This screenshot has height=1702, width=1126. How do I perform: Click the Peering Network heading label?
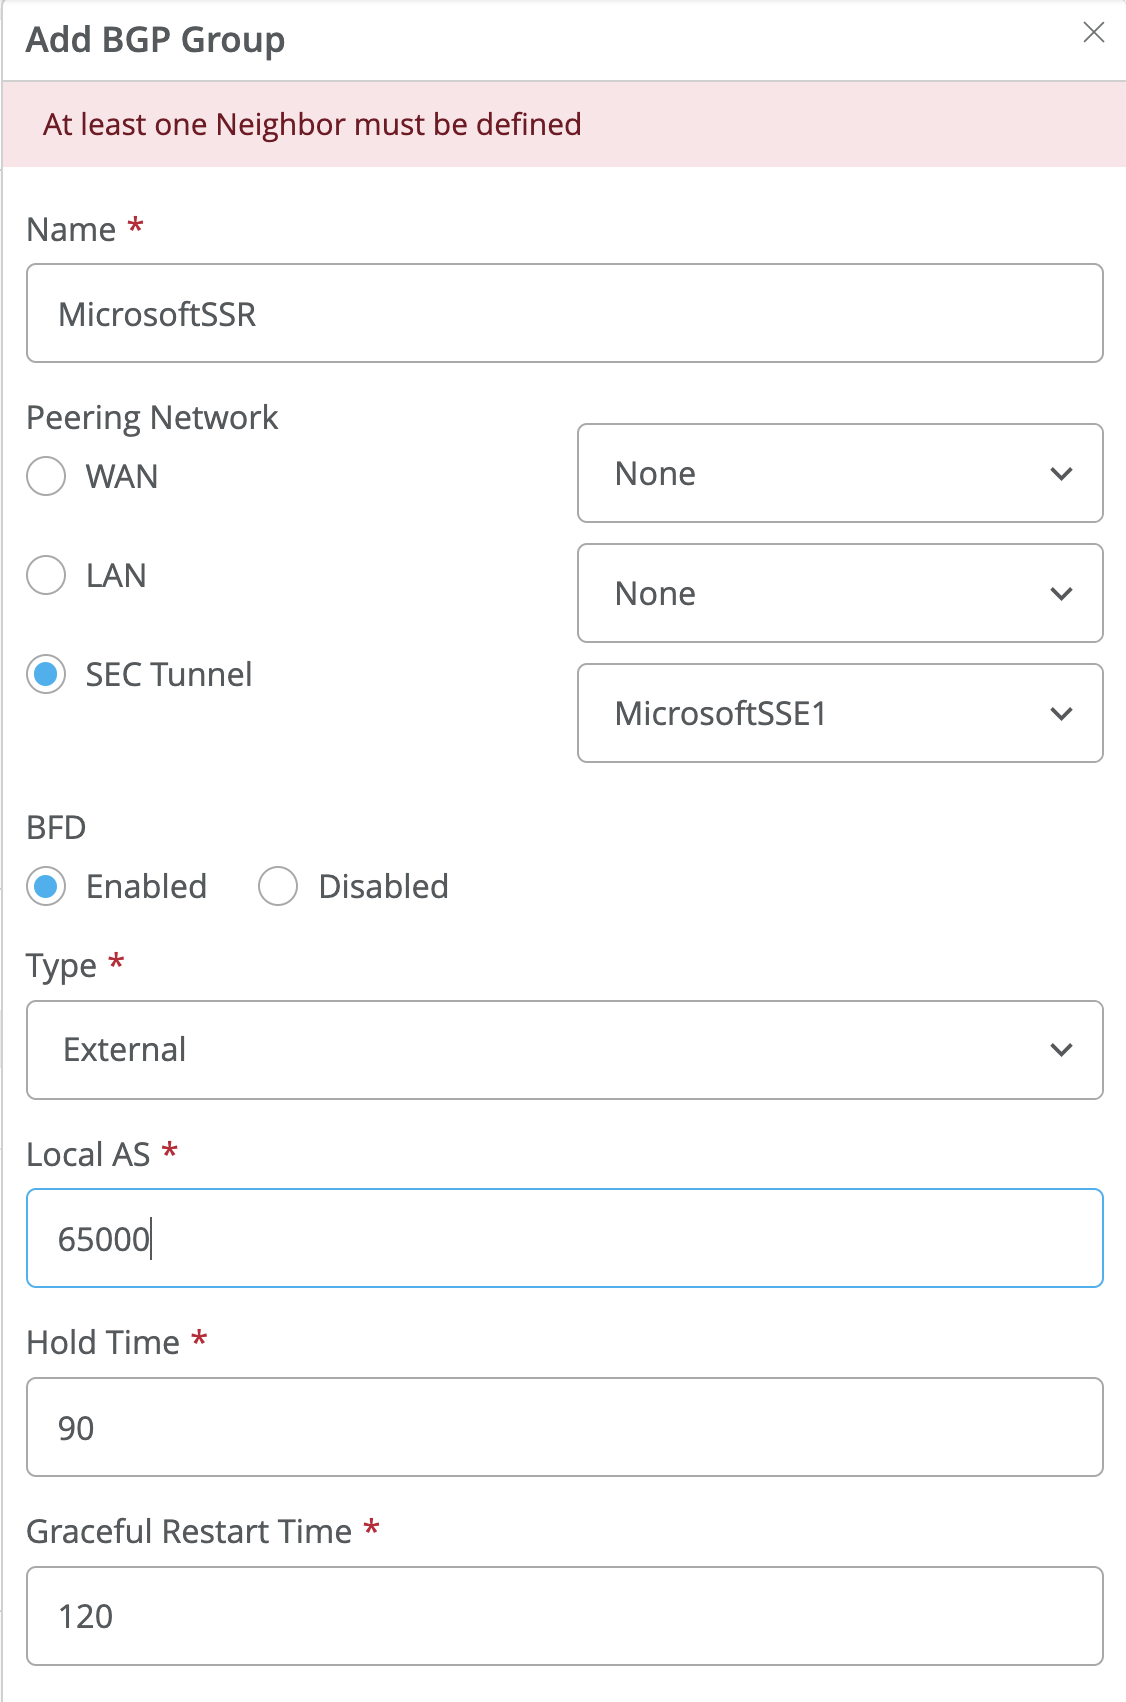click(x=152, y=417)
